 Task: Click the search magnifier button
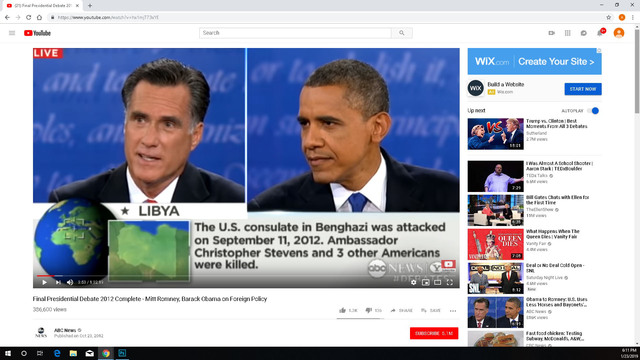point(402,33)
